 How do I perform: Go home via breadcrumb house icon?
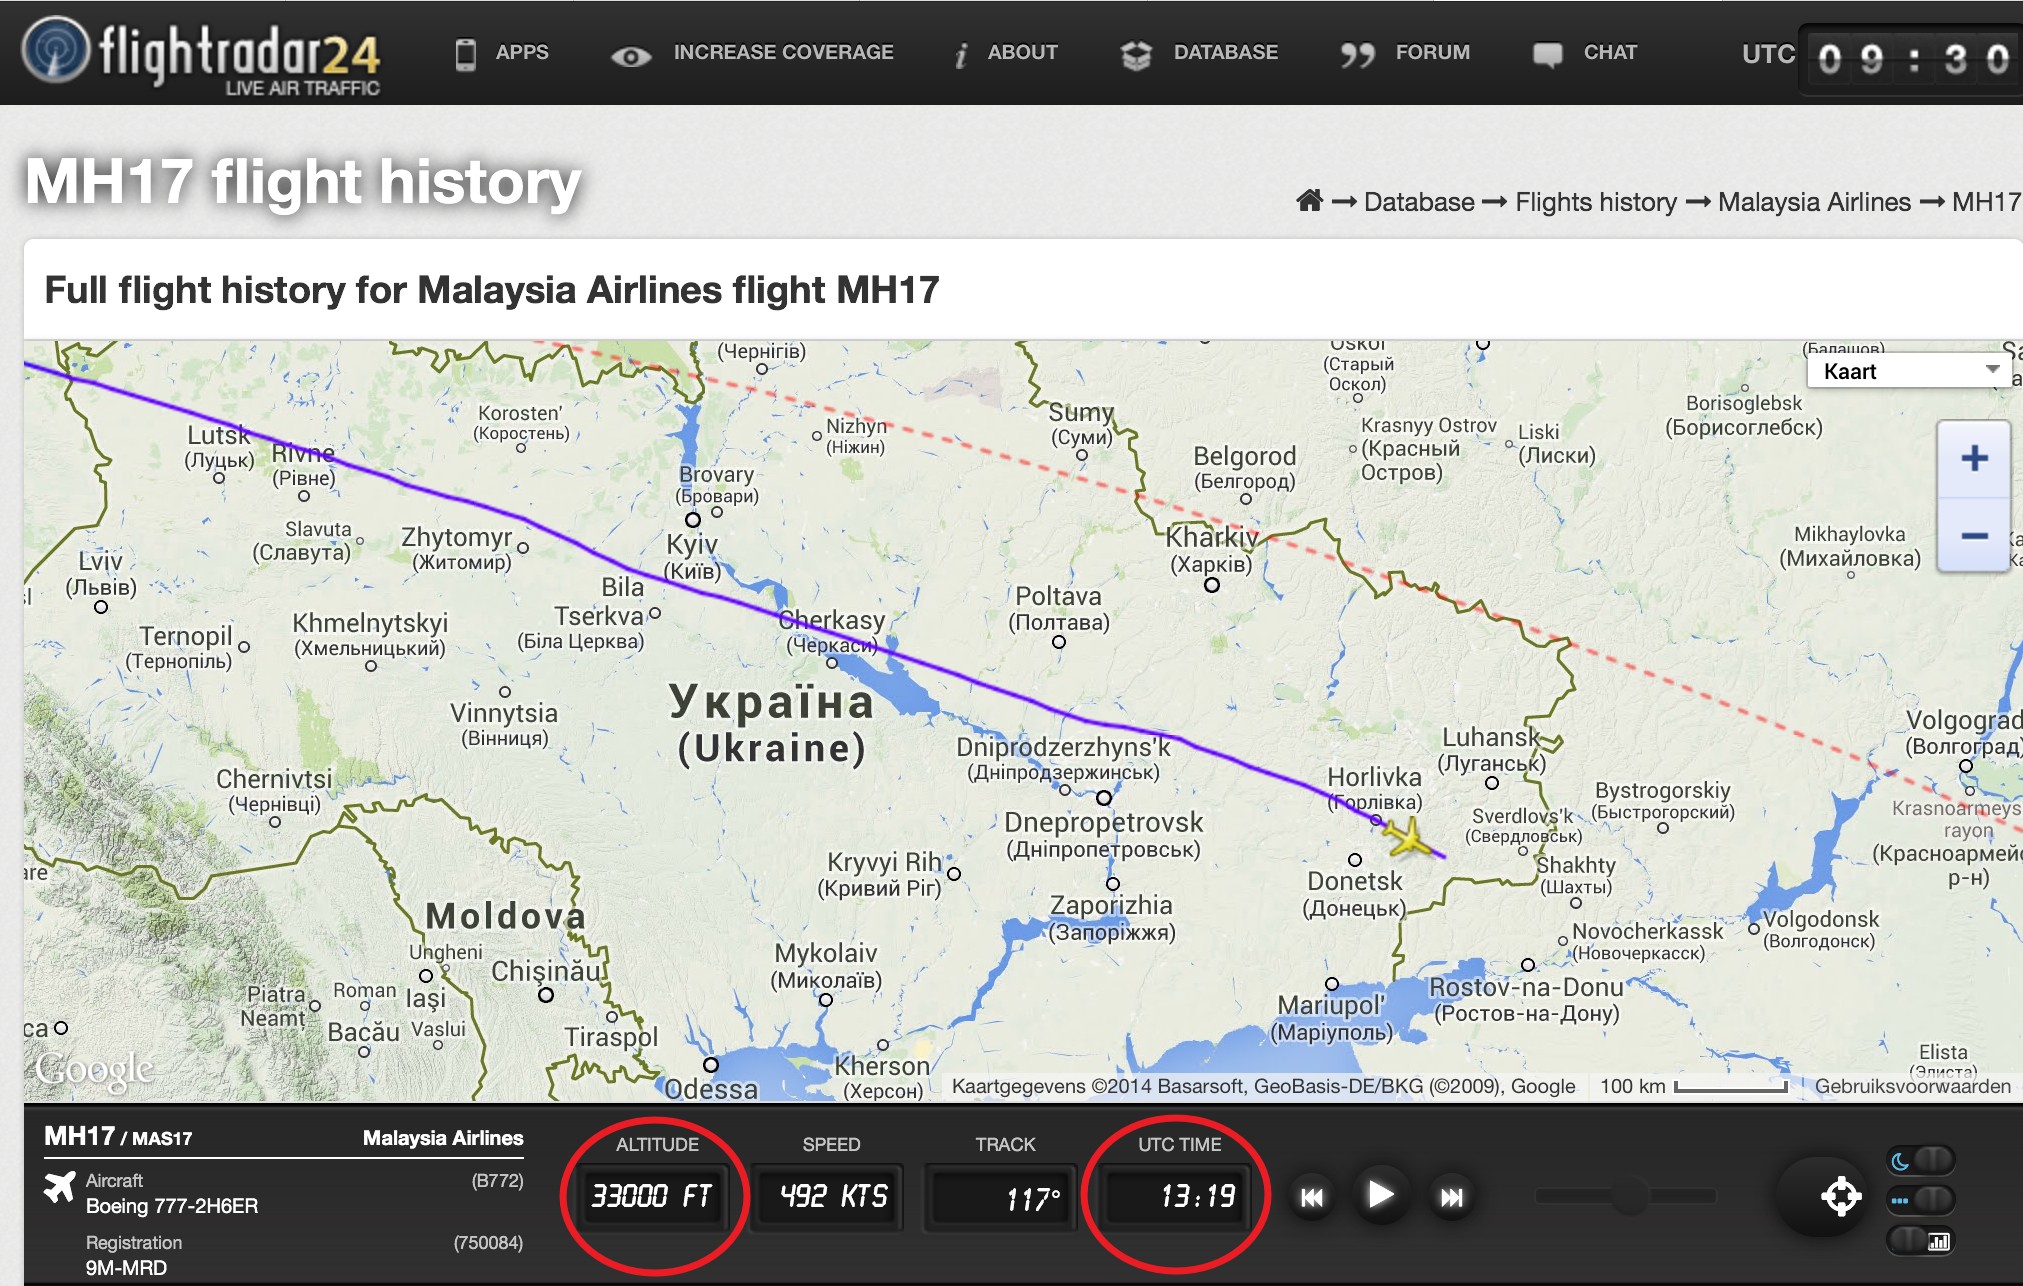[1309, 201]
